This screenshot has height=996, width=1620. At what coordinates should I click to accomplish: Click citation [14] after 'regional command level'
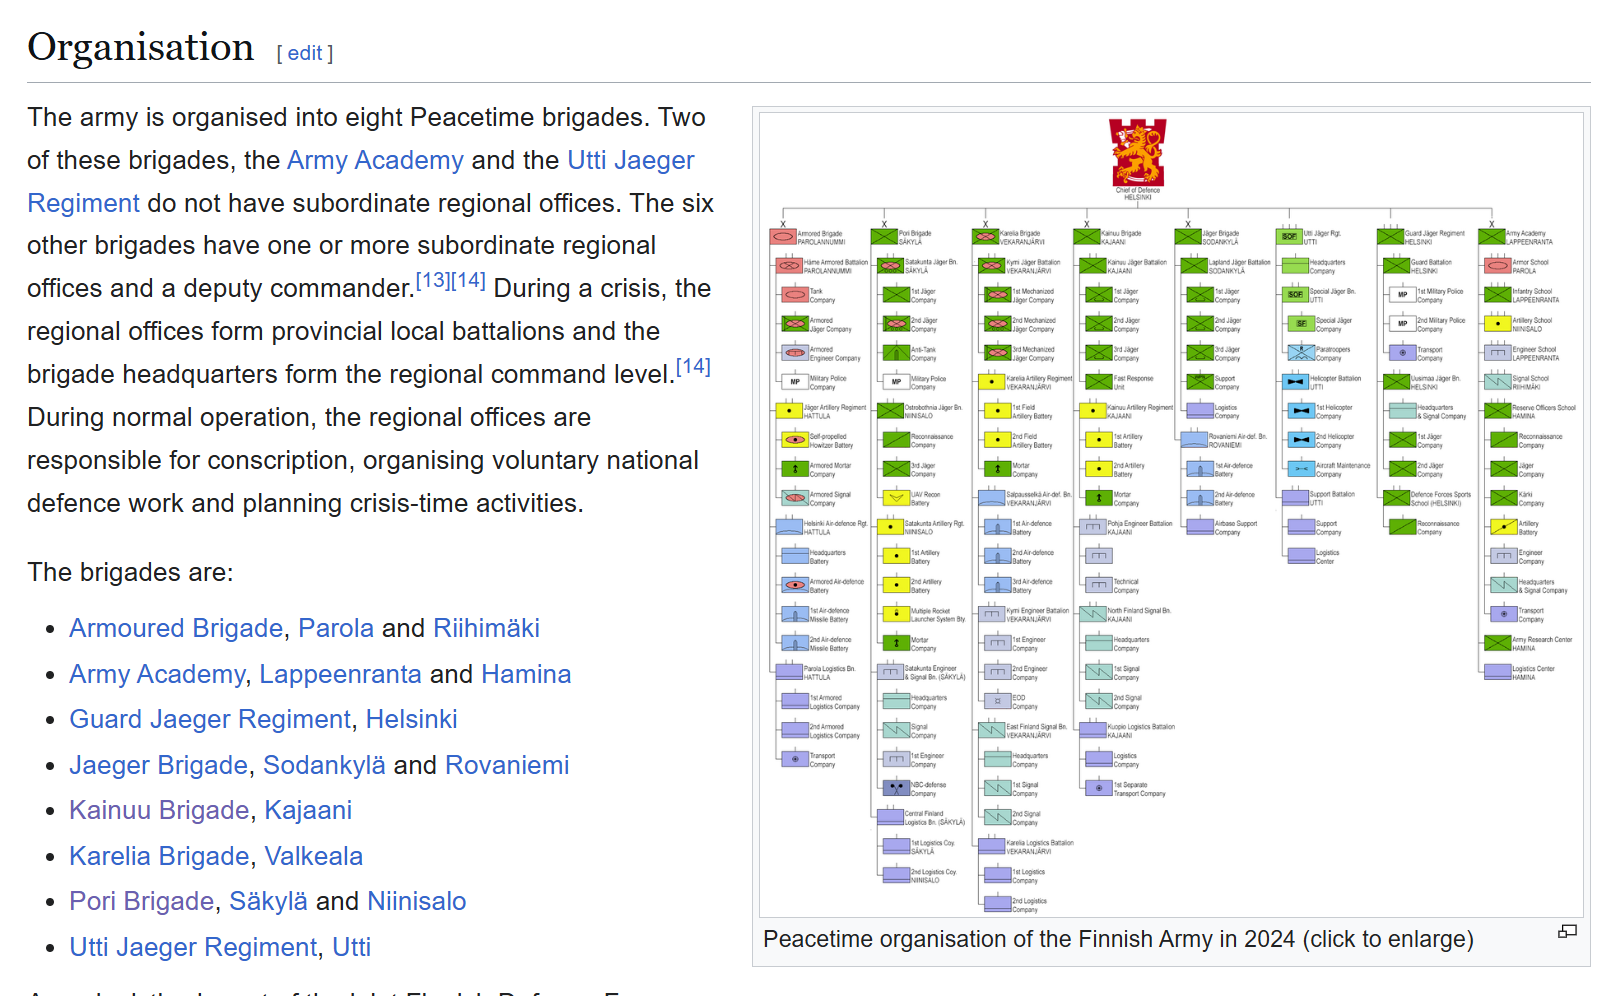693,366
